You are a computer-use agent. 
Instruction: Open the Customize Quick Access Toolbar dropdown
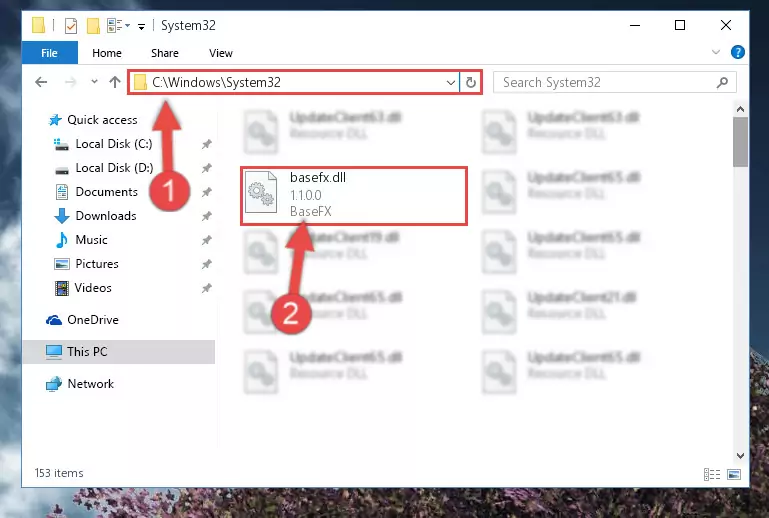pos(141,26)
